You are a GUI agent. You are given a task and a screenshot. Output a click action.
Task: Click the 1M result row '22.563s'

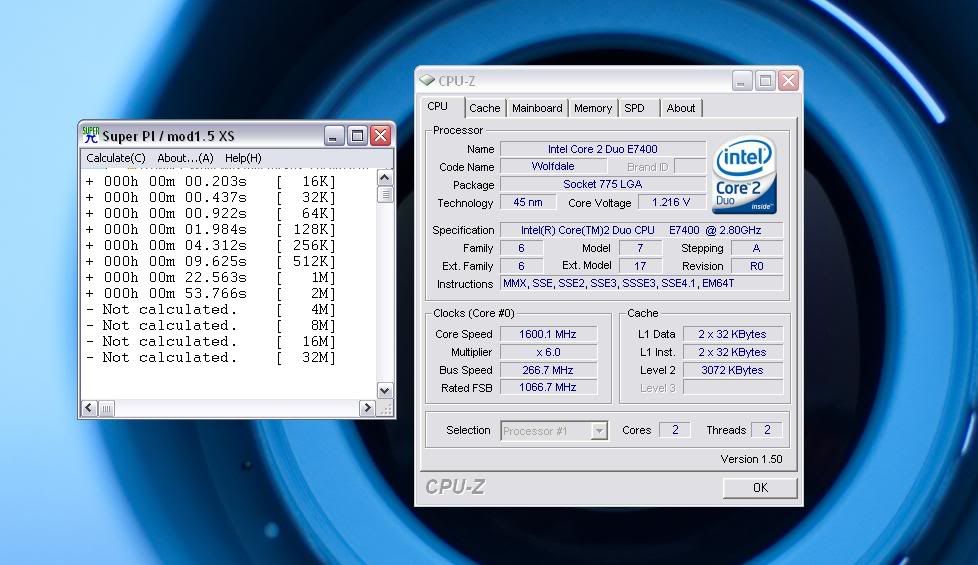(211, 278)
